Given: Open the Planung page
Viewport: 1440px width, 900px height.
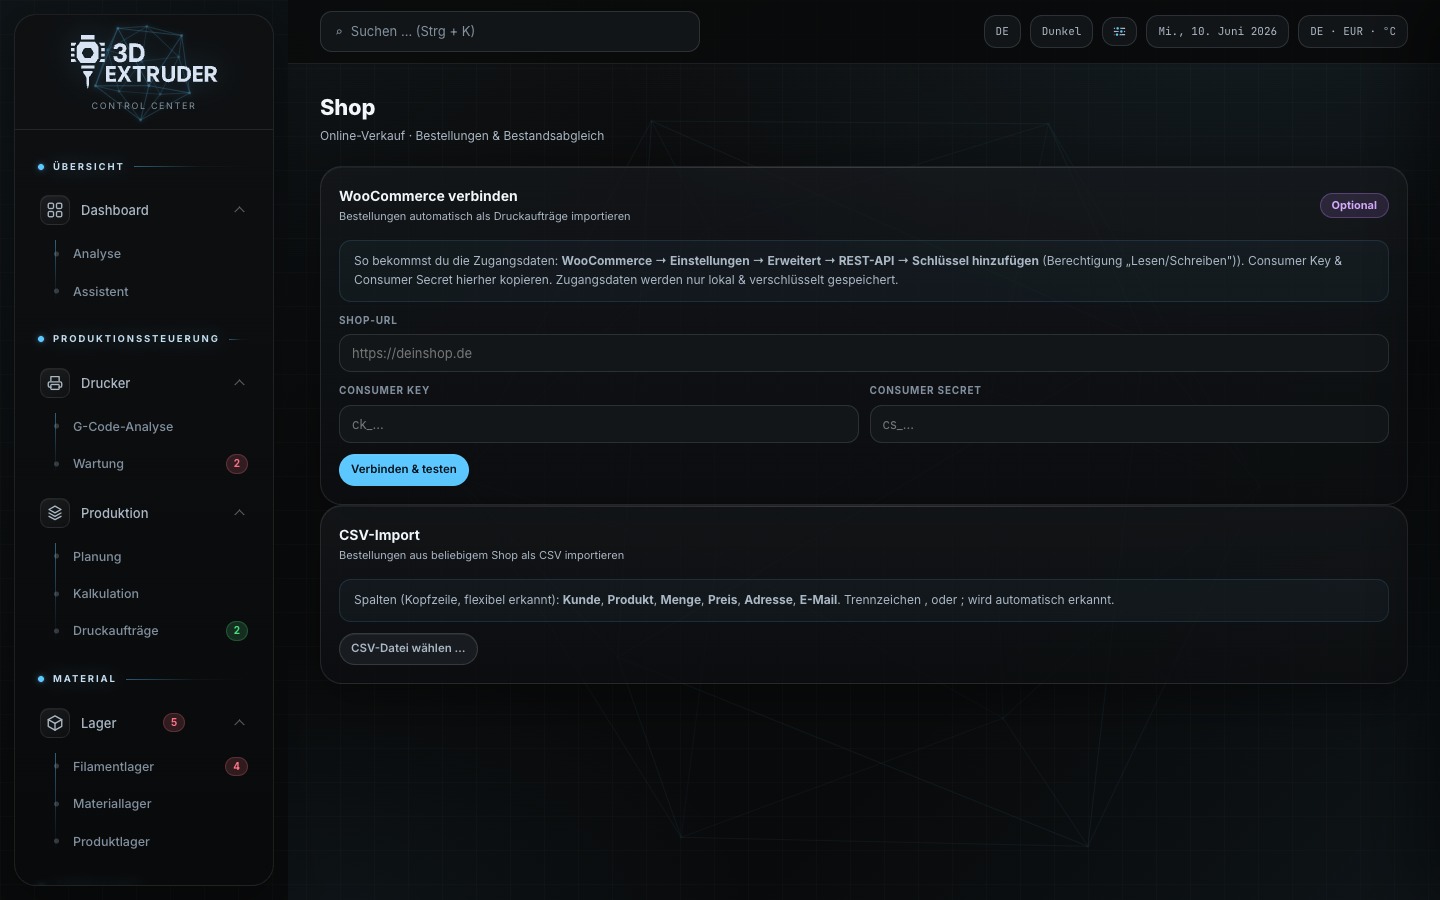Looking at the screenshot, I should click(x=97, y=557).
